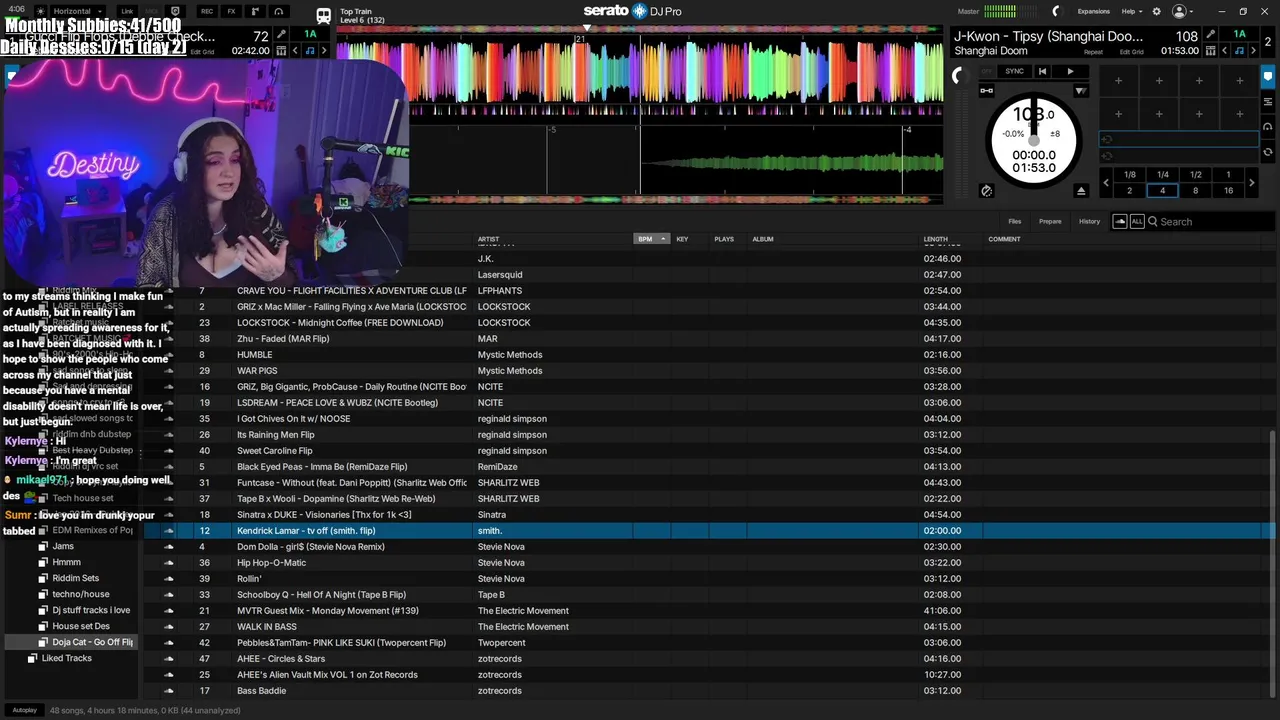Toggle SYNC on the right deck
The height and width of the screenshot is (720, 1280).
pyautogui.click(x=1014, y=71)
